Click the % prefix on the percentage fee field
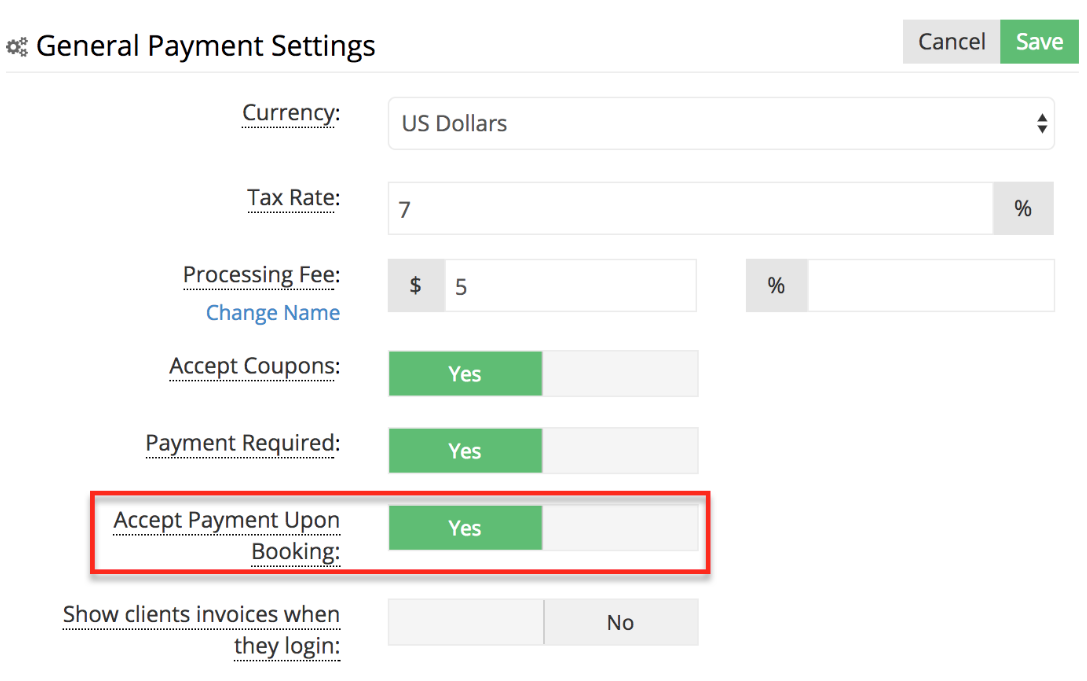The width and height of the screenshot is (1087, 681). coord(776,285)
